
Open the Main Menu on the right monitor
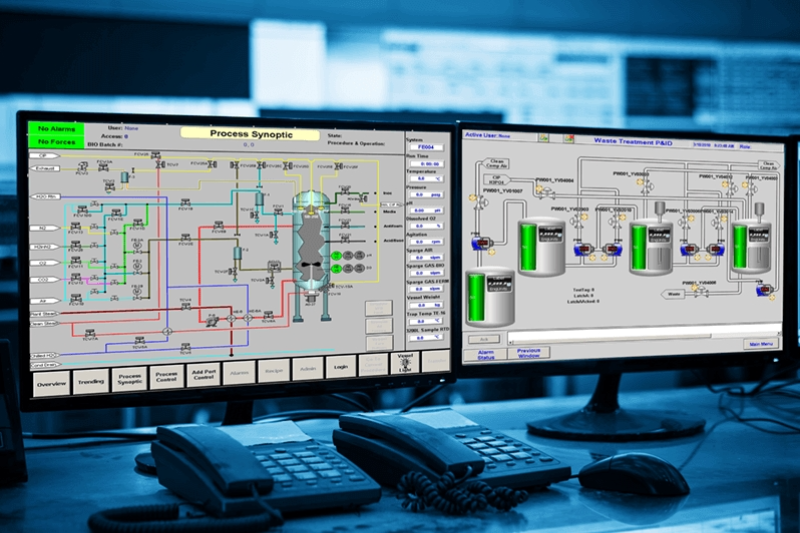pos(760,344)
